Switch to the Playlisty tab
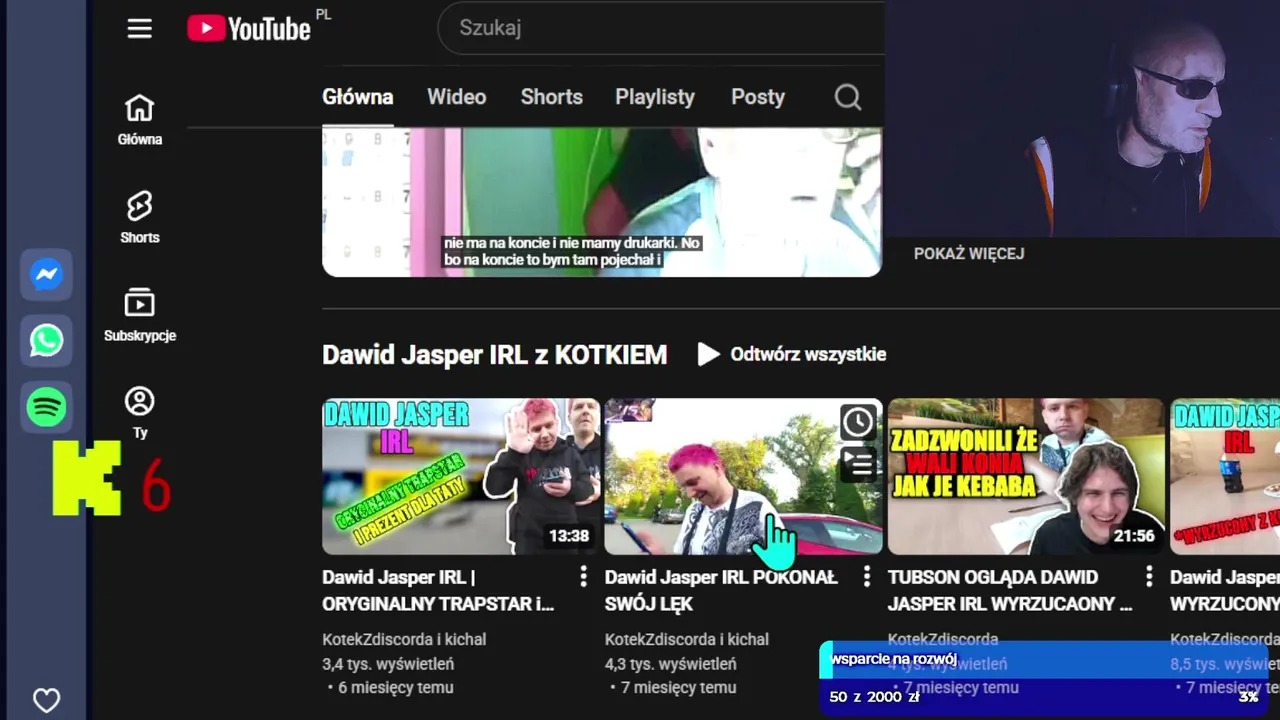The height and width of the screenshot is (720, 1280). point(655,97)
